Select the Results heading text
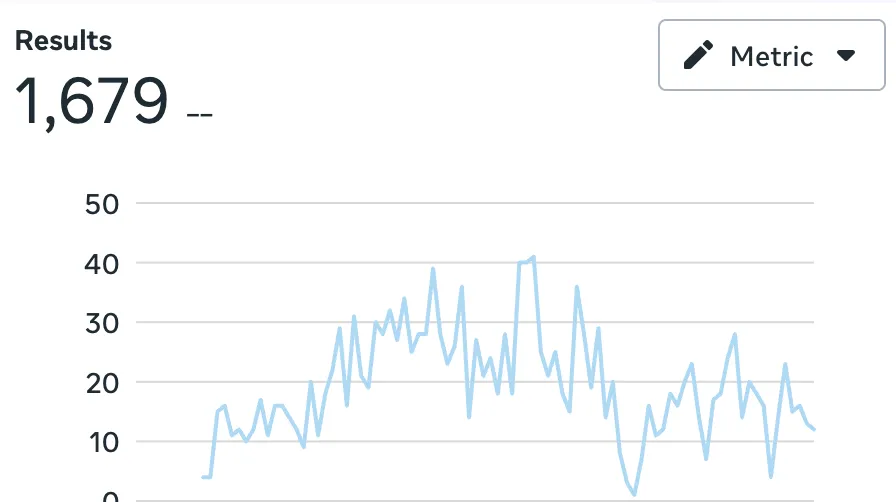The image size is (896, 502). coord(63,41)
